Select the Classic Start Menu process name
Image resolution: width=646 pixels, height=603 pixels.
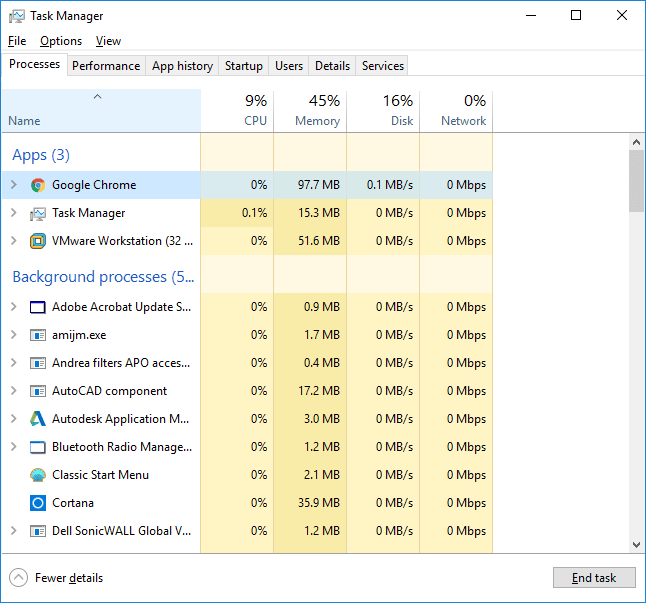(x=101, y=475)
